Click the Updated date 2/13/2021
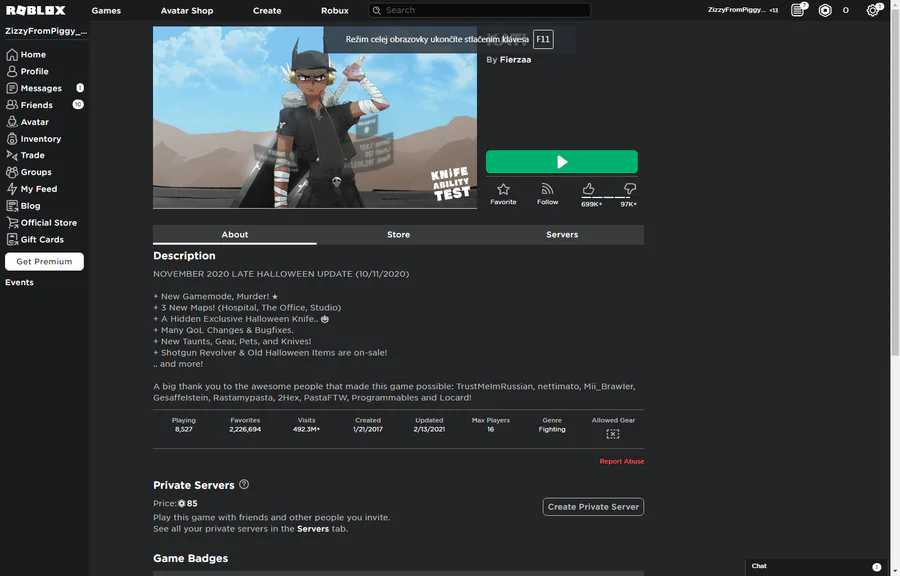 [x=429, y=429]
